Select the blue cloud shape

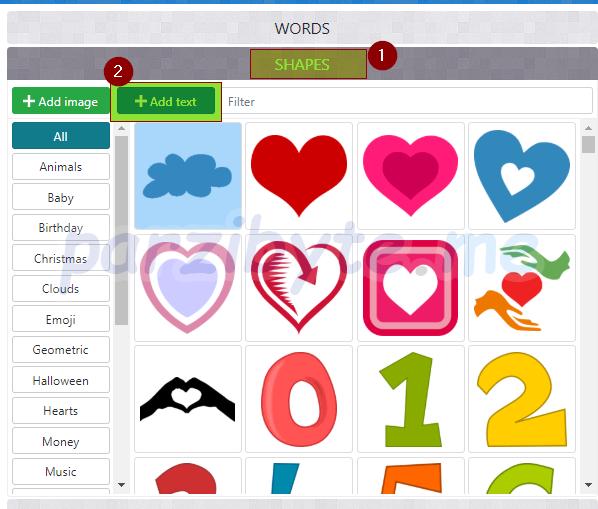click(x=188, y=176)
